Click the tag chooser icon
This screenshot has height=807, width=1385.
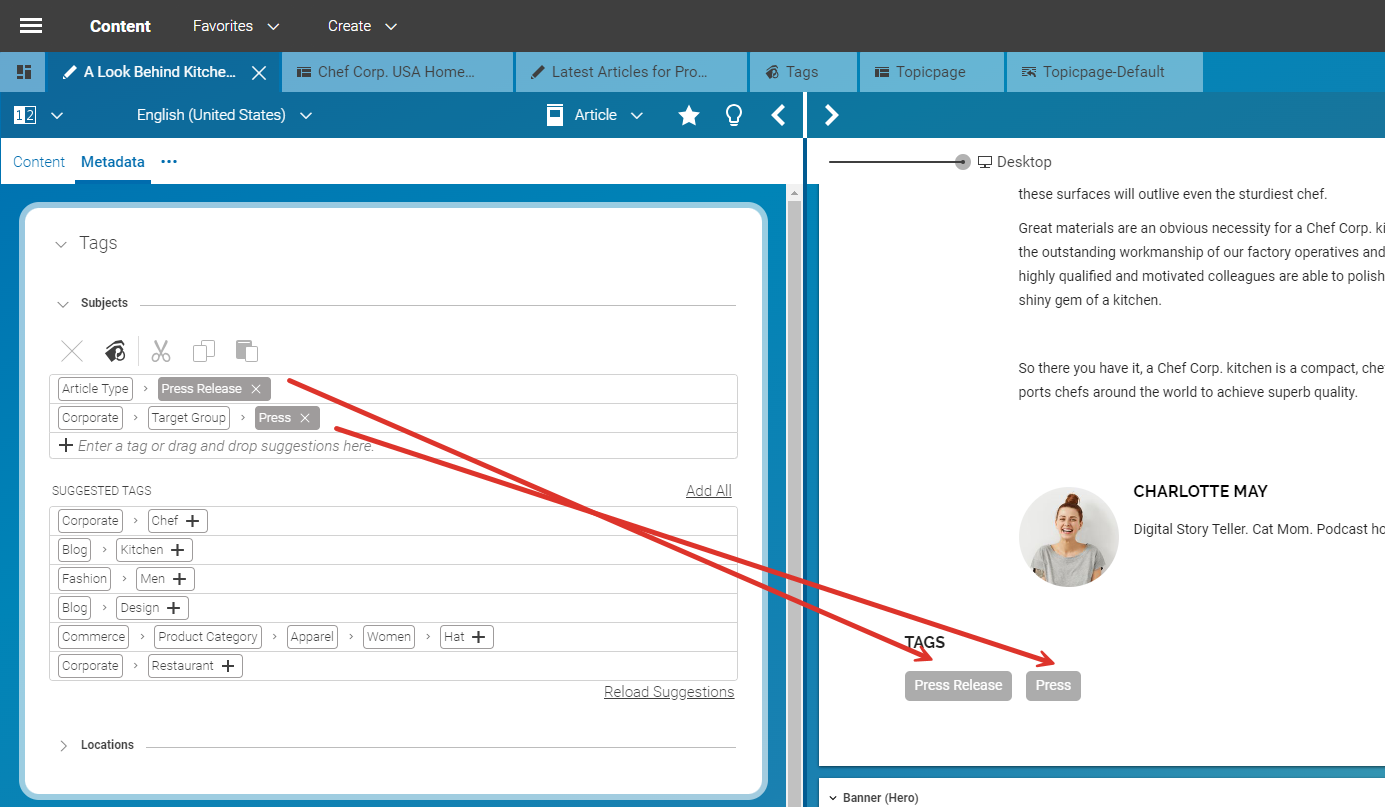pyautogui.click(x=115, y=351)
